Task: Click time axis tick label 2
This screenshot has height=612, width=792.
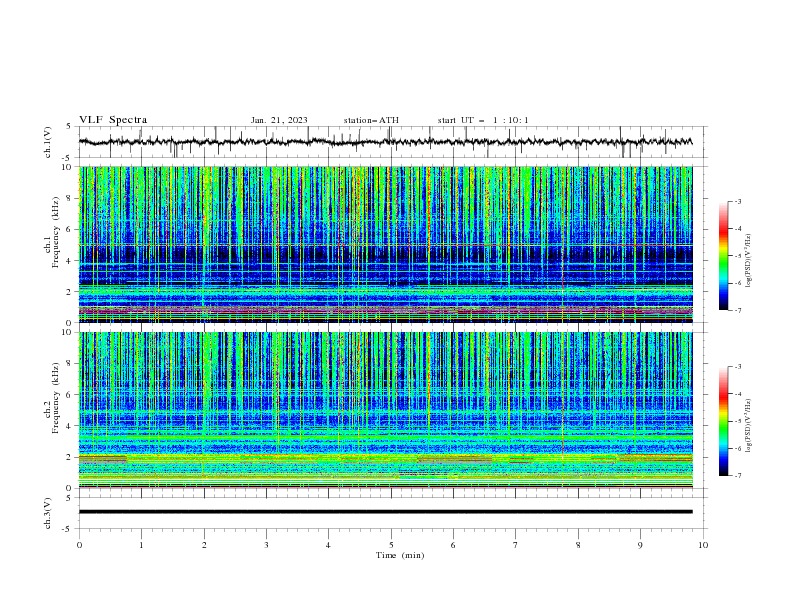Action: [x=204, y=545]
